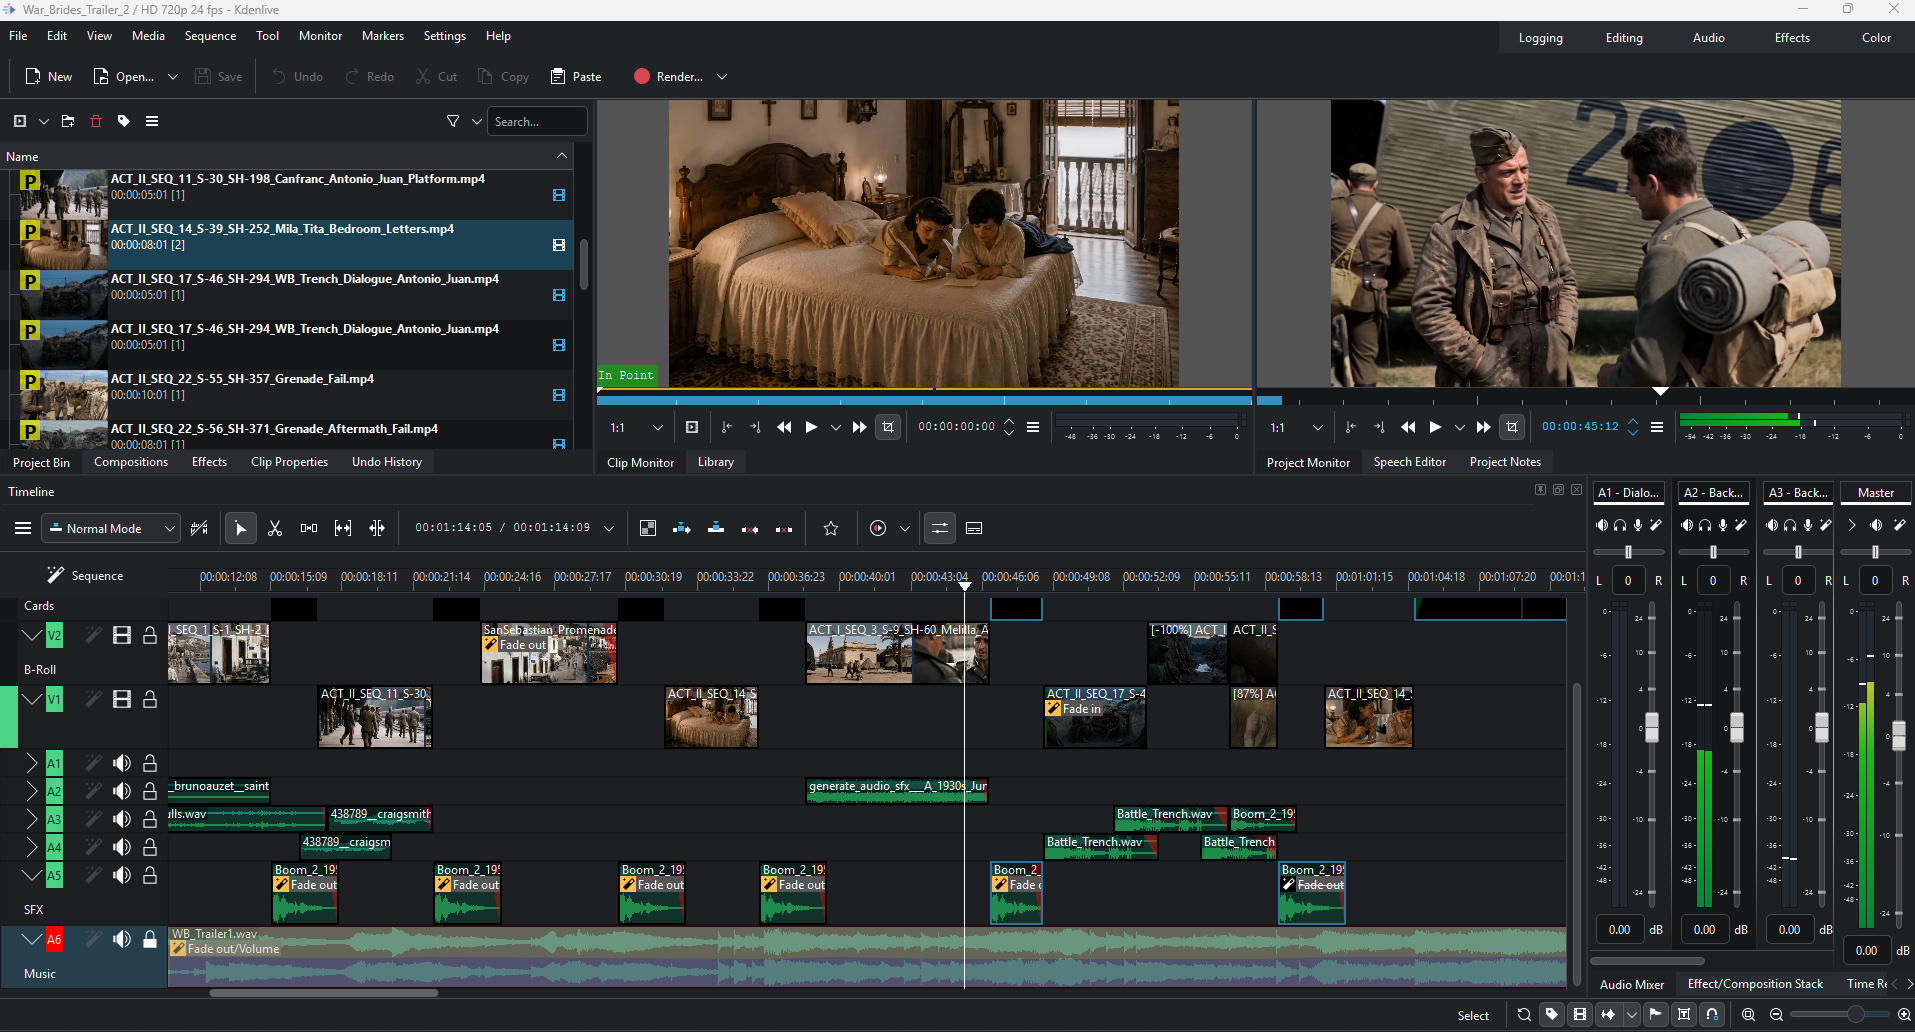
Task: Create a new folder in project bin
Action: pyautogui.click(x=68, y=121)
